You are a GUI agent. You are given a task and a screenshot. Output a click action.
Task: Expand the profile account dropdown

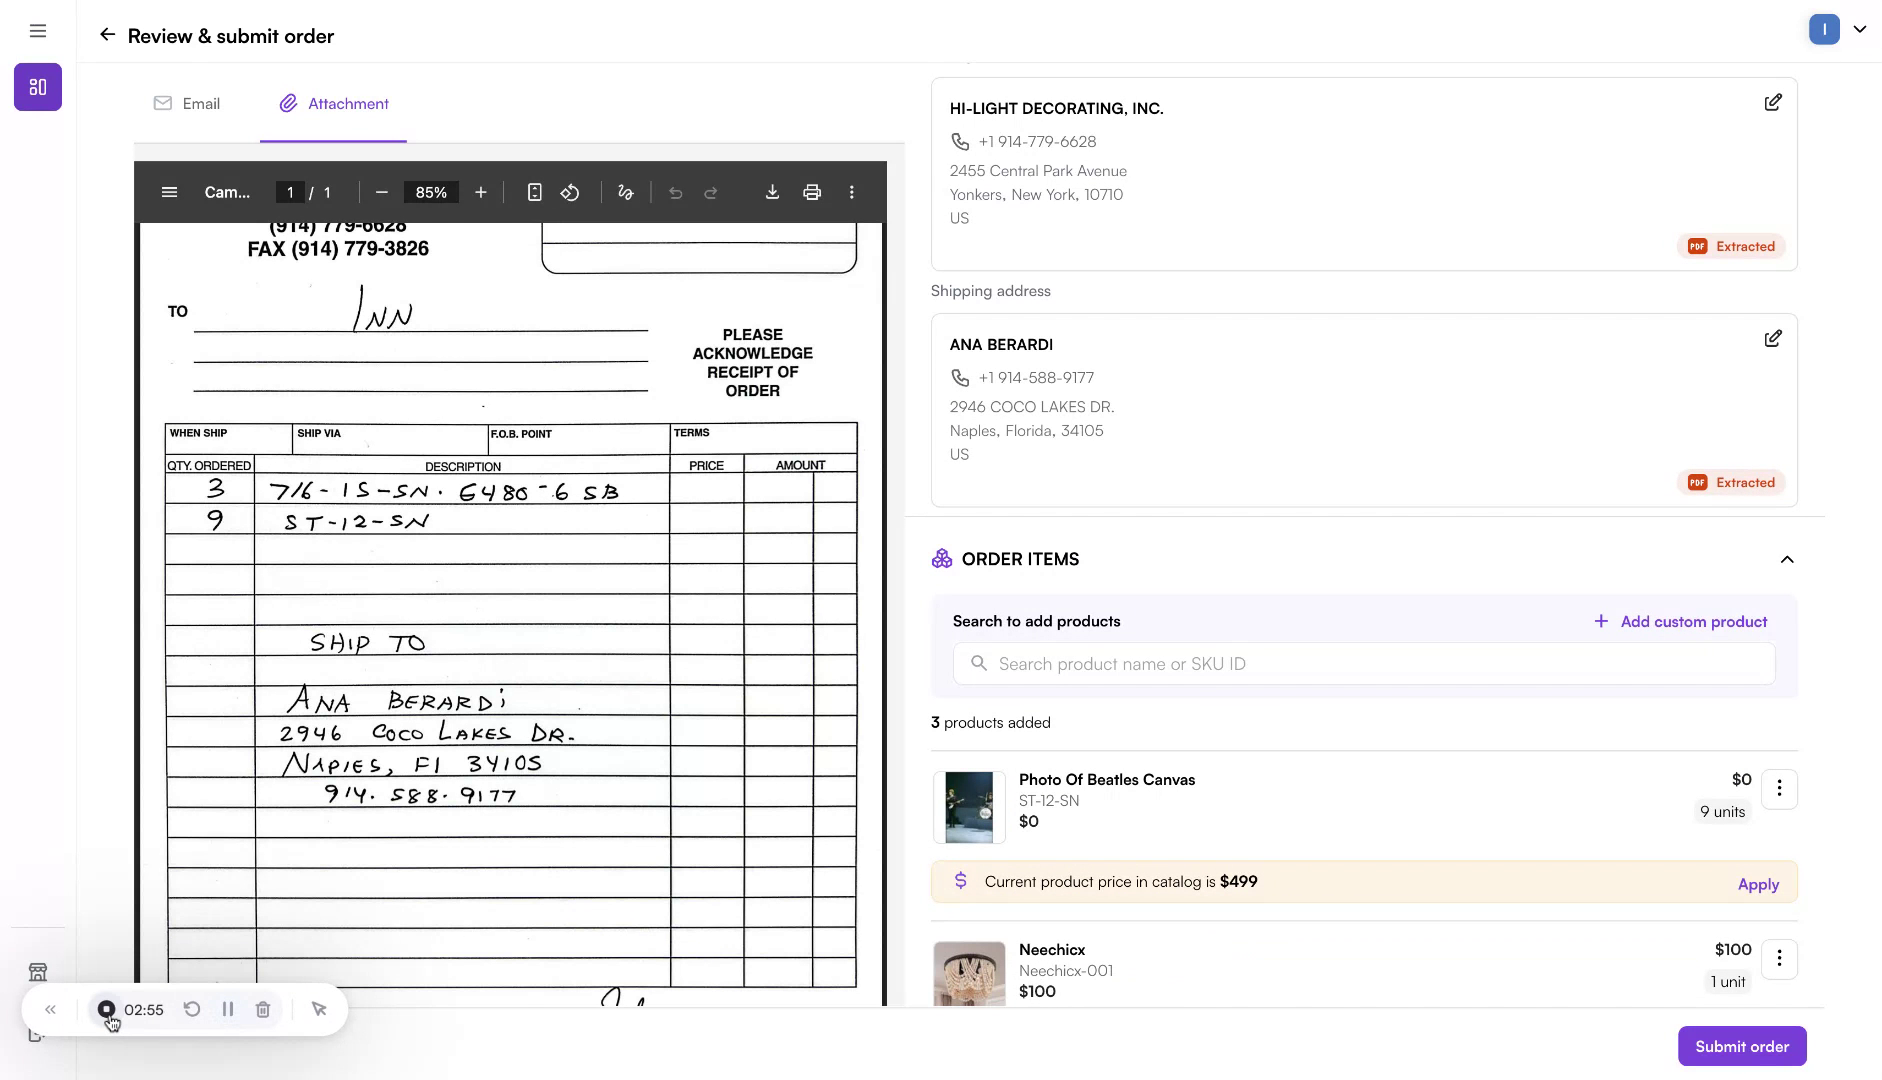(x=1859, y=29)
